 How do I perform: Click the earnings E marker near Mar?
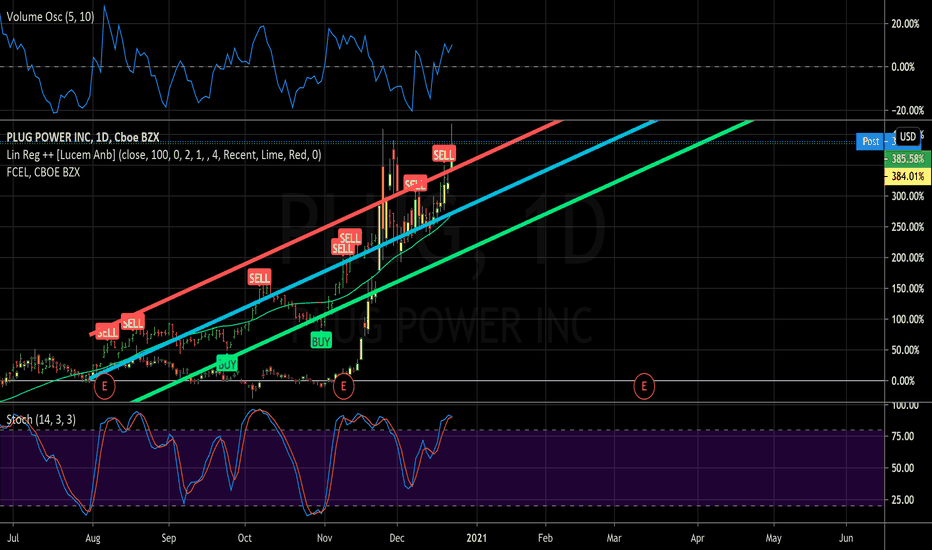[644, 386]
